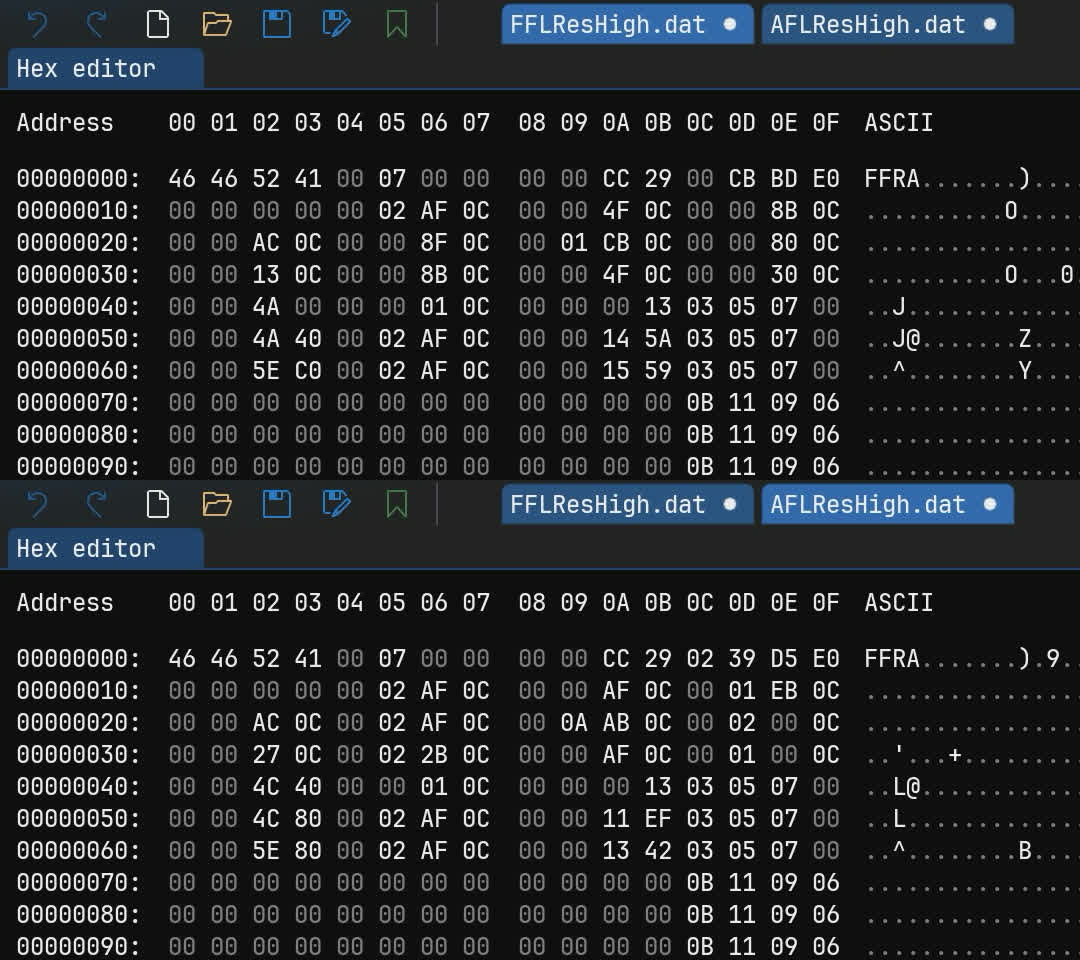The height and width of the screenshot is (960, 1080).
Task: Select byte 39 in the first row of the AFLResHigh view
Action: tap(742, 659)
